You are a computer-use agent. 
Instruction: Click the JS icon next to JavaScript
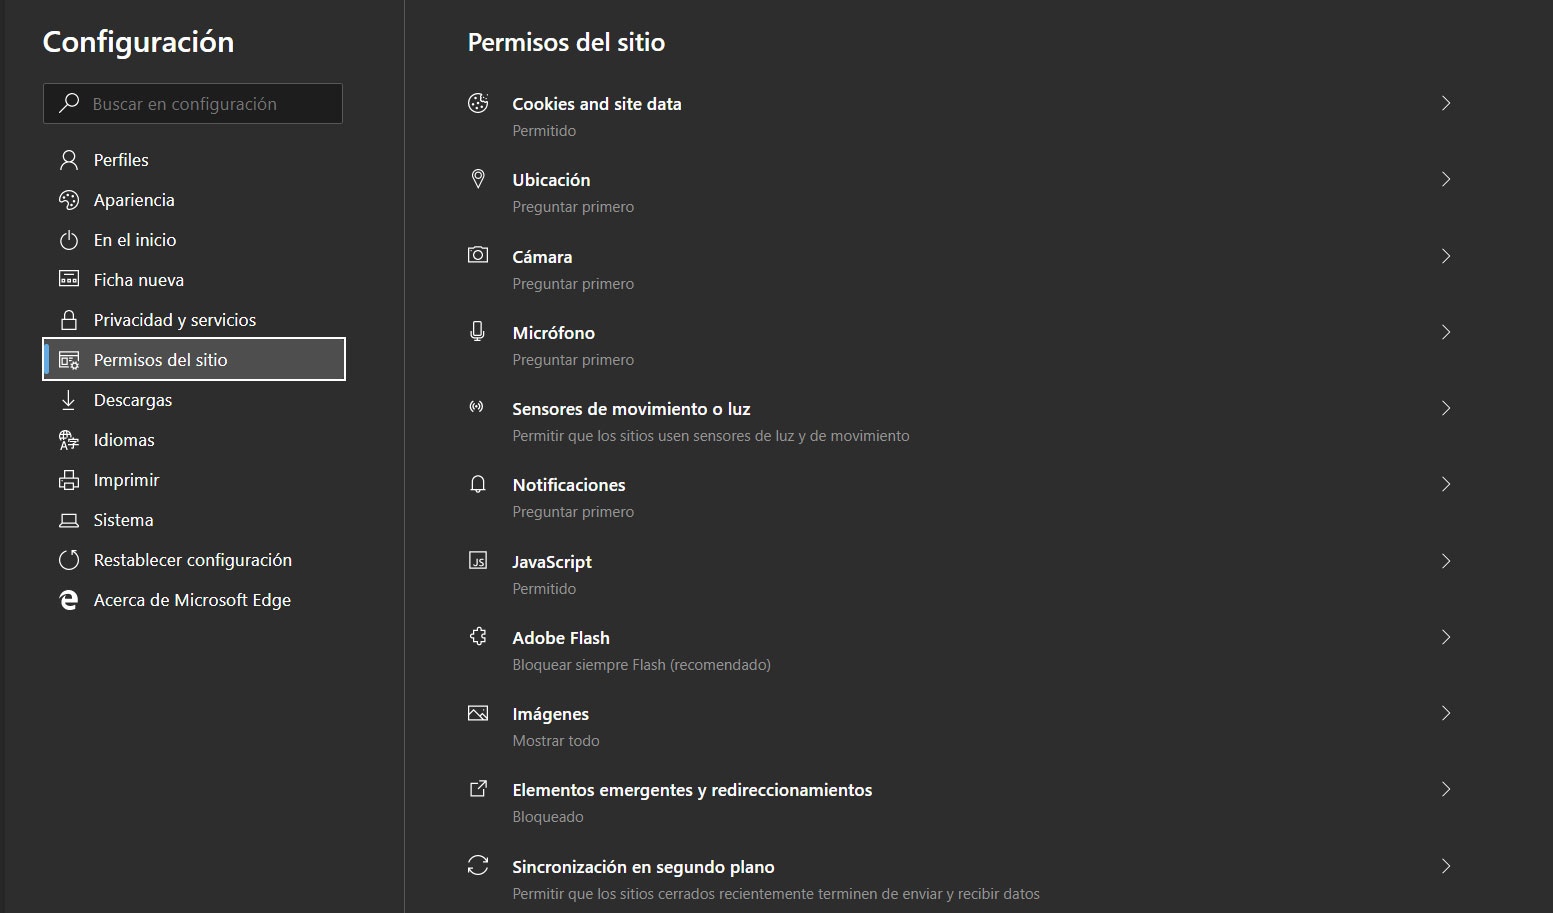click(478, 561)
